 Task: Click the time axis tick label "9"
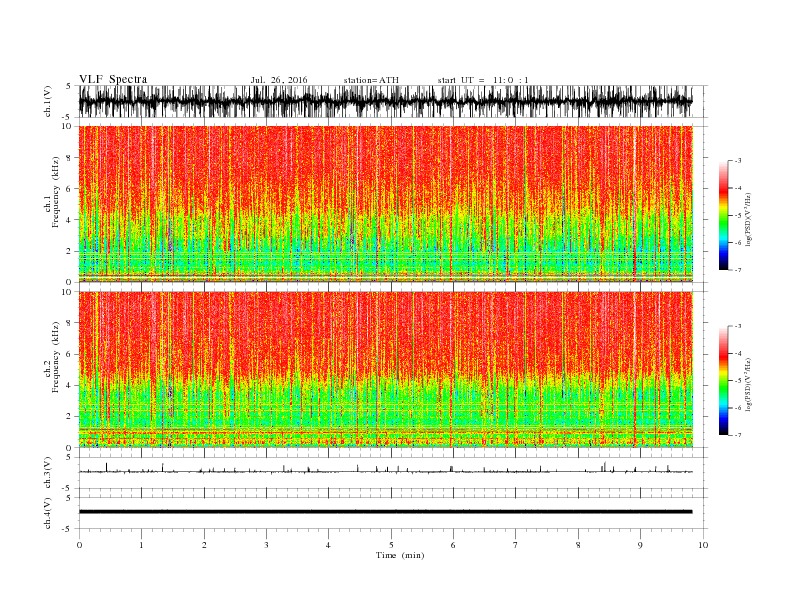[640, 545]
